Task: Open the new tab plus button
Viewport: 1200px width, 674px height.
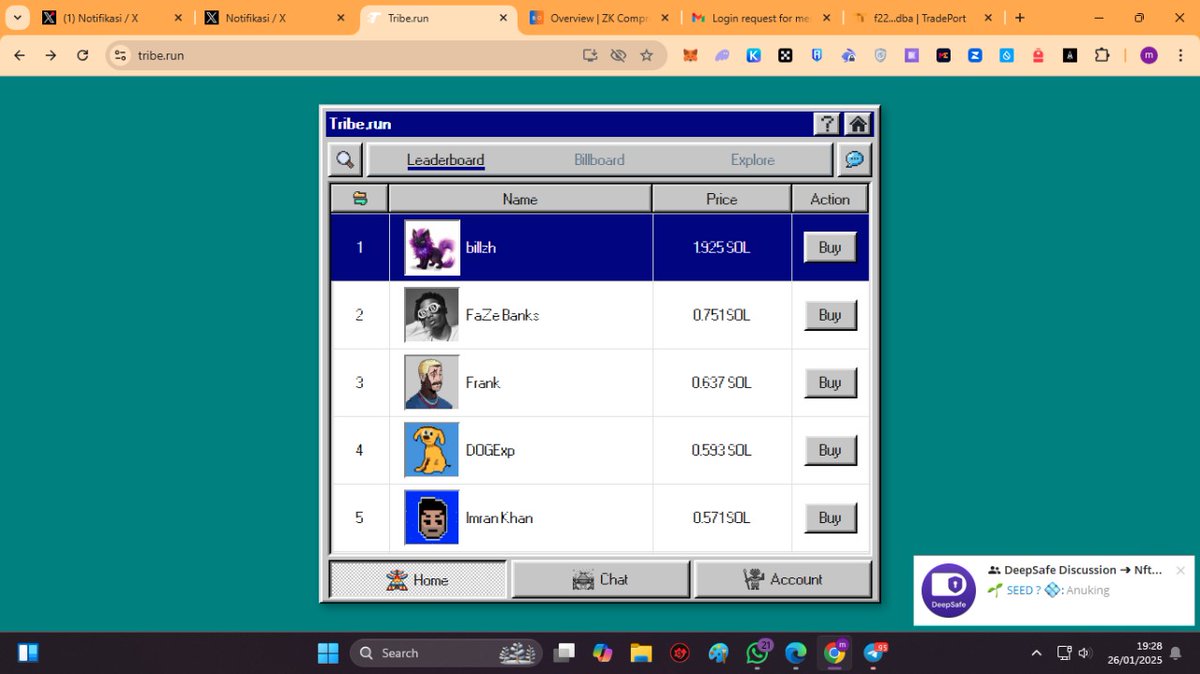Action: click(1019, 18)
